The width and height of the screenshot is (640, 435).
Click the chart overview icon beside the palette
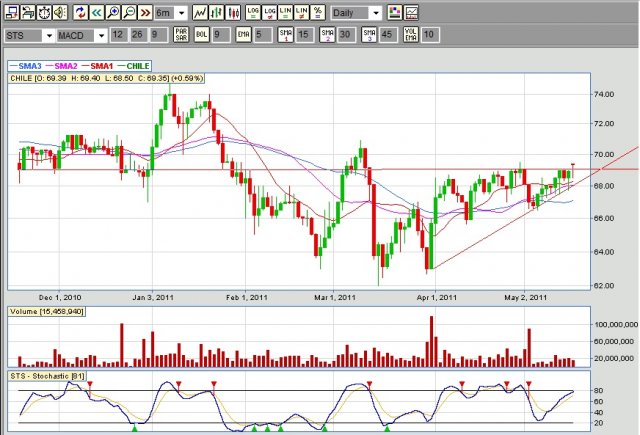pyautogui.click(x=411, y=13)
